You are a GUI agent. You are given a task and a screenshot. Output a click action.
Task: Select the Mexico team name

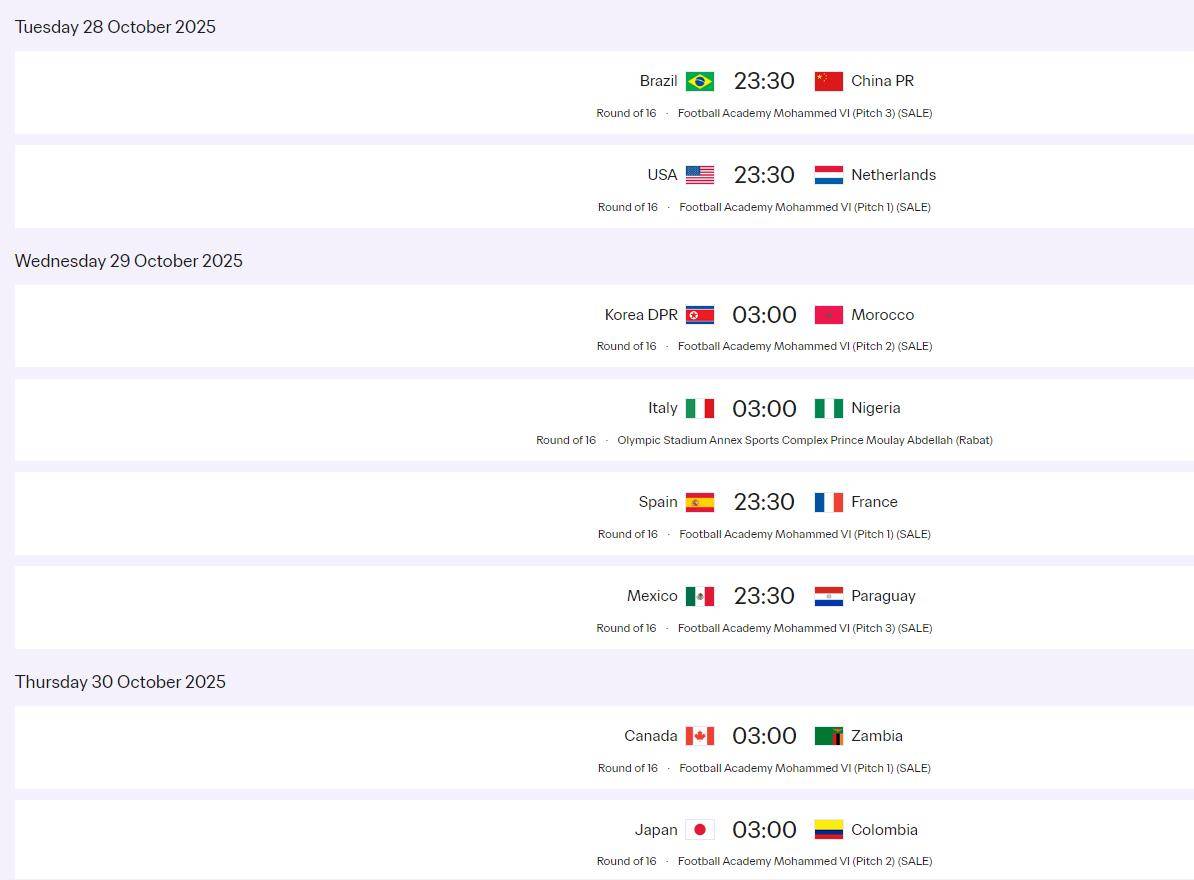(652, 596)
